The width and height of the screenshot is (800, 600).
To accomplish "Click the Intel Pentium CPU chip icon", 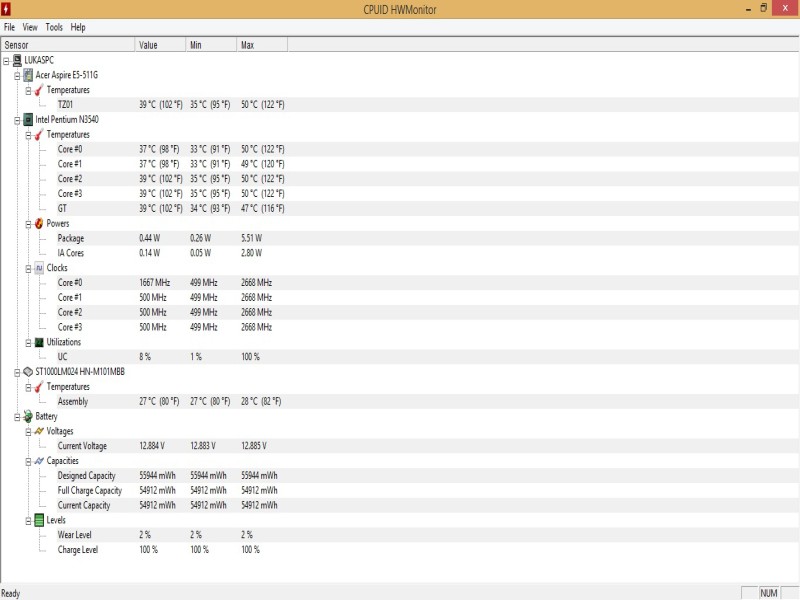I will click(x=28, y=120).
